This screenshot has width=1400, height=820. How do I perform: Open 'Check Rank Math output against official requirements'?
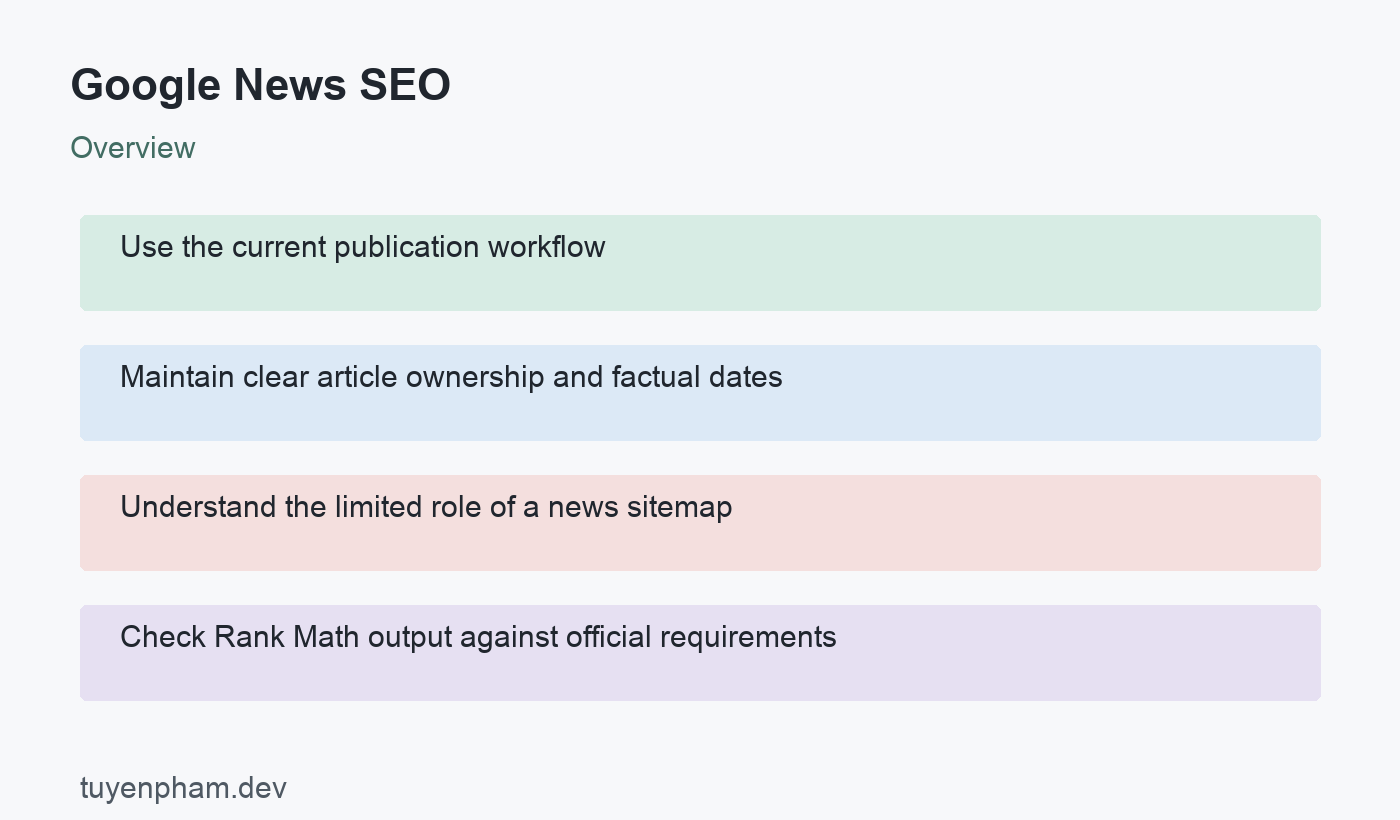click(x=700, y=653)
